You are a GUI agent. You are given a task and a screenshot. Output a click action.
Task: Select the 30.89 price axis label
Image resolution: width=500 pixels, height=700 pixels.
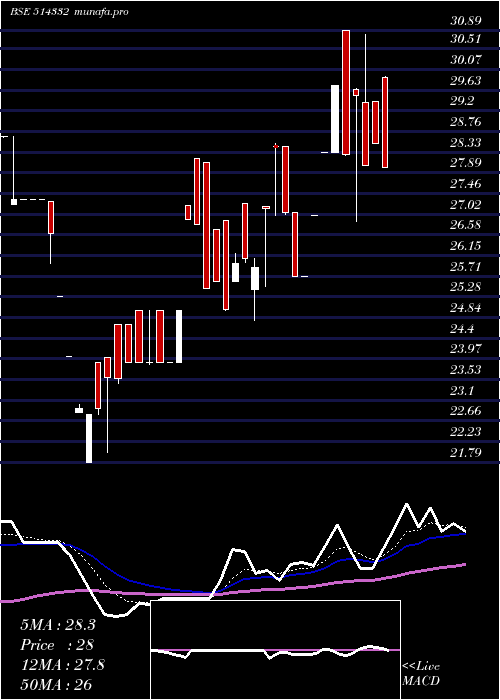(x=466, y=20)
